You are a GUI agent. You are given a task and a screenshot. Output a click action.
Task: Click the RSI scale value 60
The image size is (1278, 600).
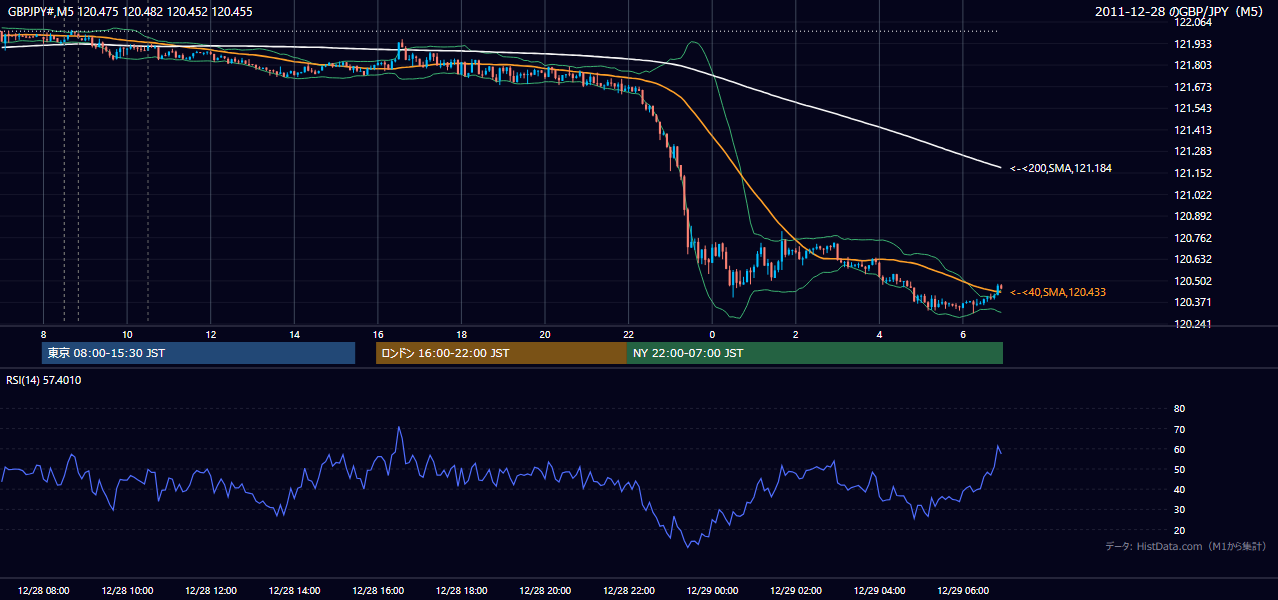pyautogui.click(x=1179, y=449)
